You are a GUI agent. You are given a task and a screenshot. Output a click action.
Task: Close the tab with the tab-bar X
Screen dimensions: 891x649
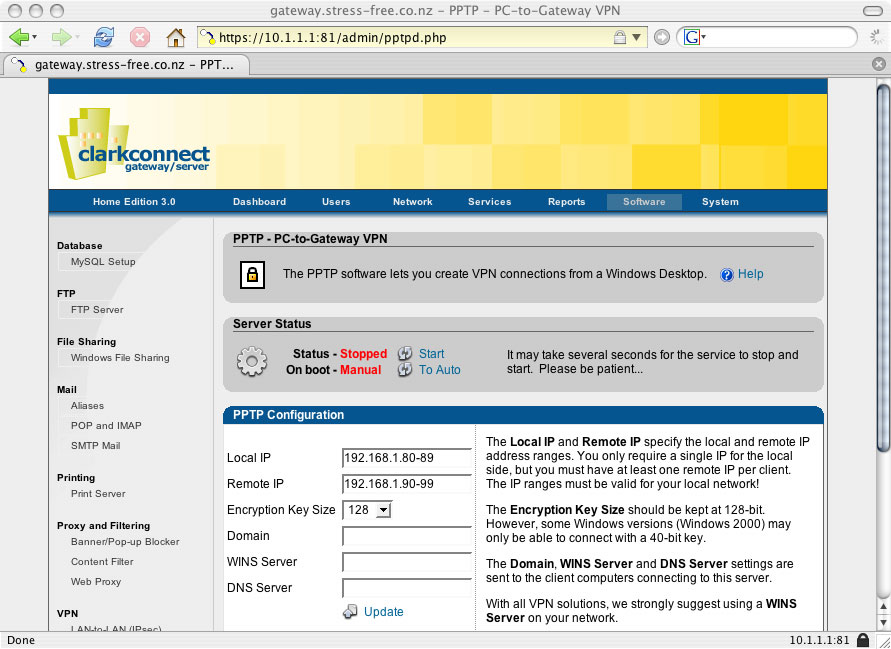878,64
